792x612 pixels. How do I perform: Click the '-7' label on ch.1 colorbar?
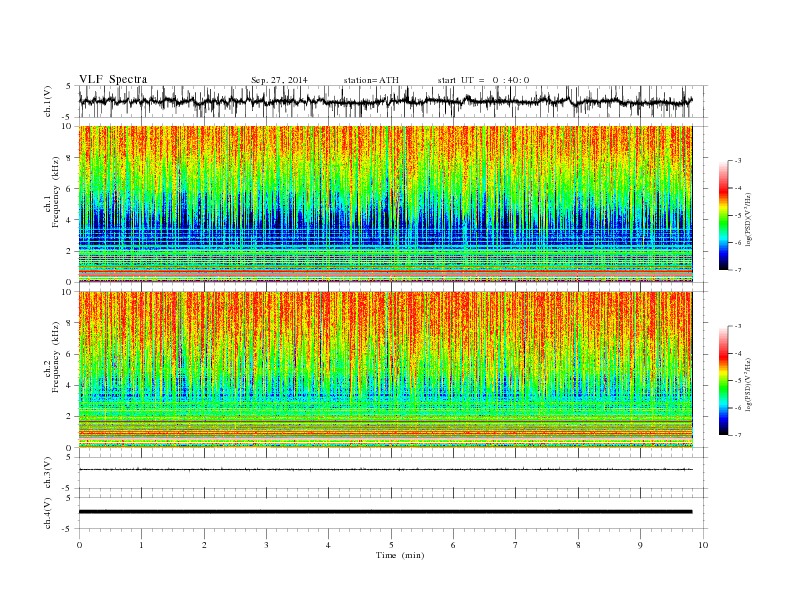738,270
